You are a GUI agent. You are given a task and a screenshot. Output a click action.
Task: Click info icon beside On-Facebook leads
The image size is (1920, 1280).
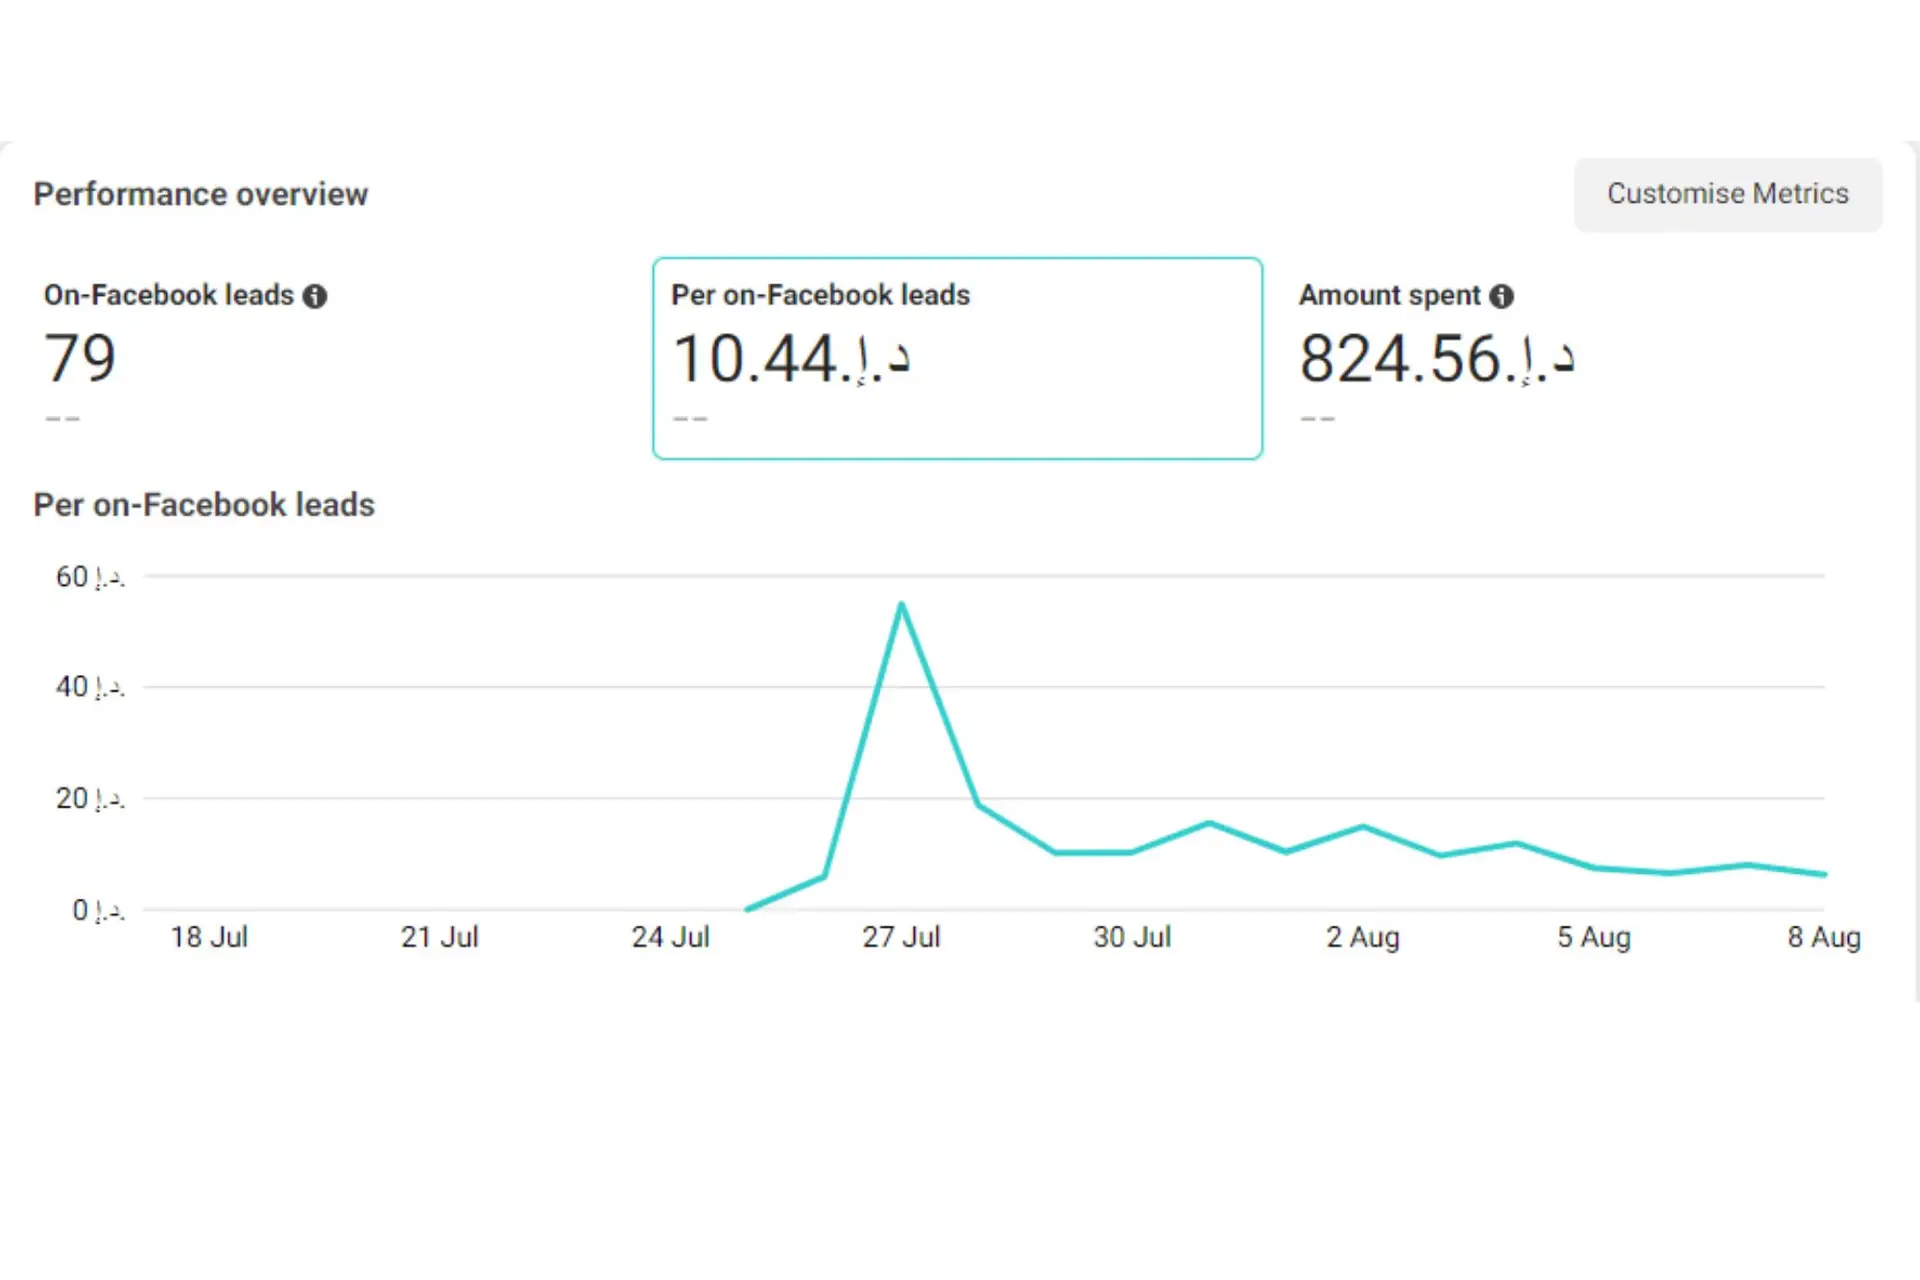point(315,296)
